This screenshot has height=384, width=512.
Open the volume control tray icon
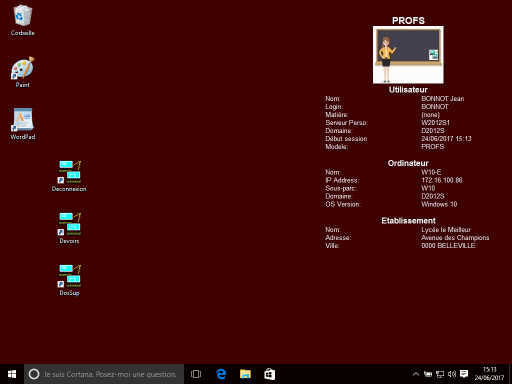pyautogui.click(x=452, y=374)
